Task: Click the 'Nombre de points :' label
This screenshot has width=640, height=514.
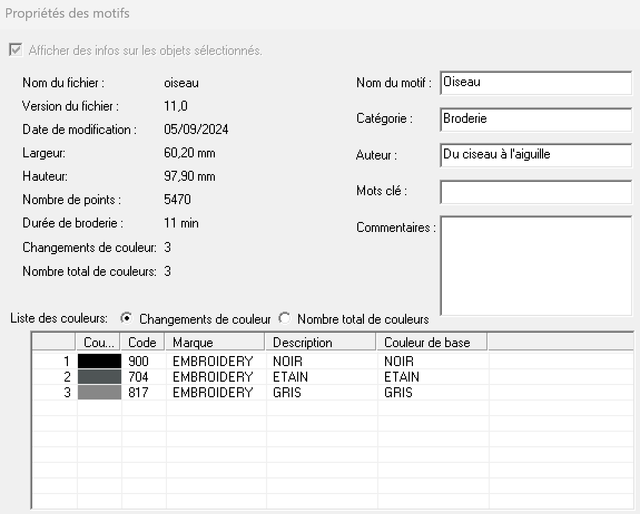Action: click(x=72, y=200)
